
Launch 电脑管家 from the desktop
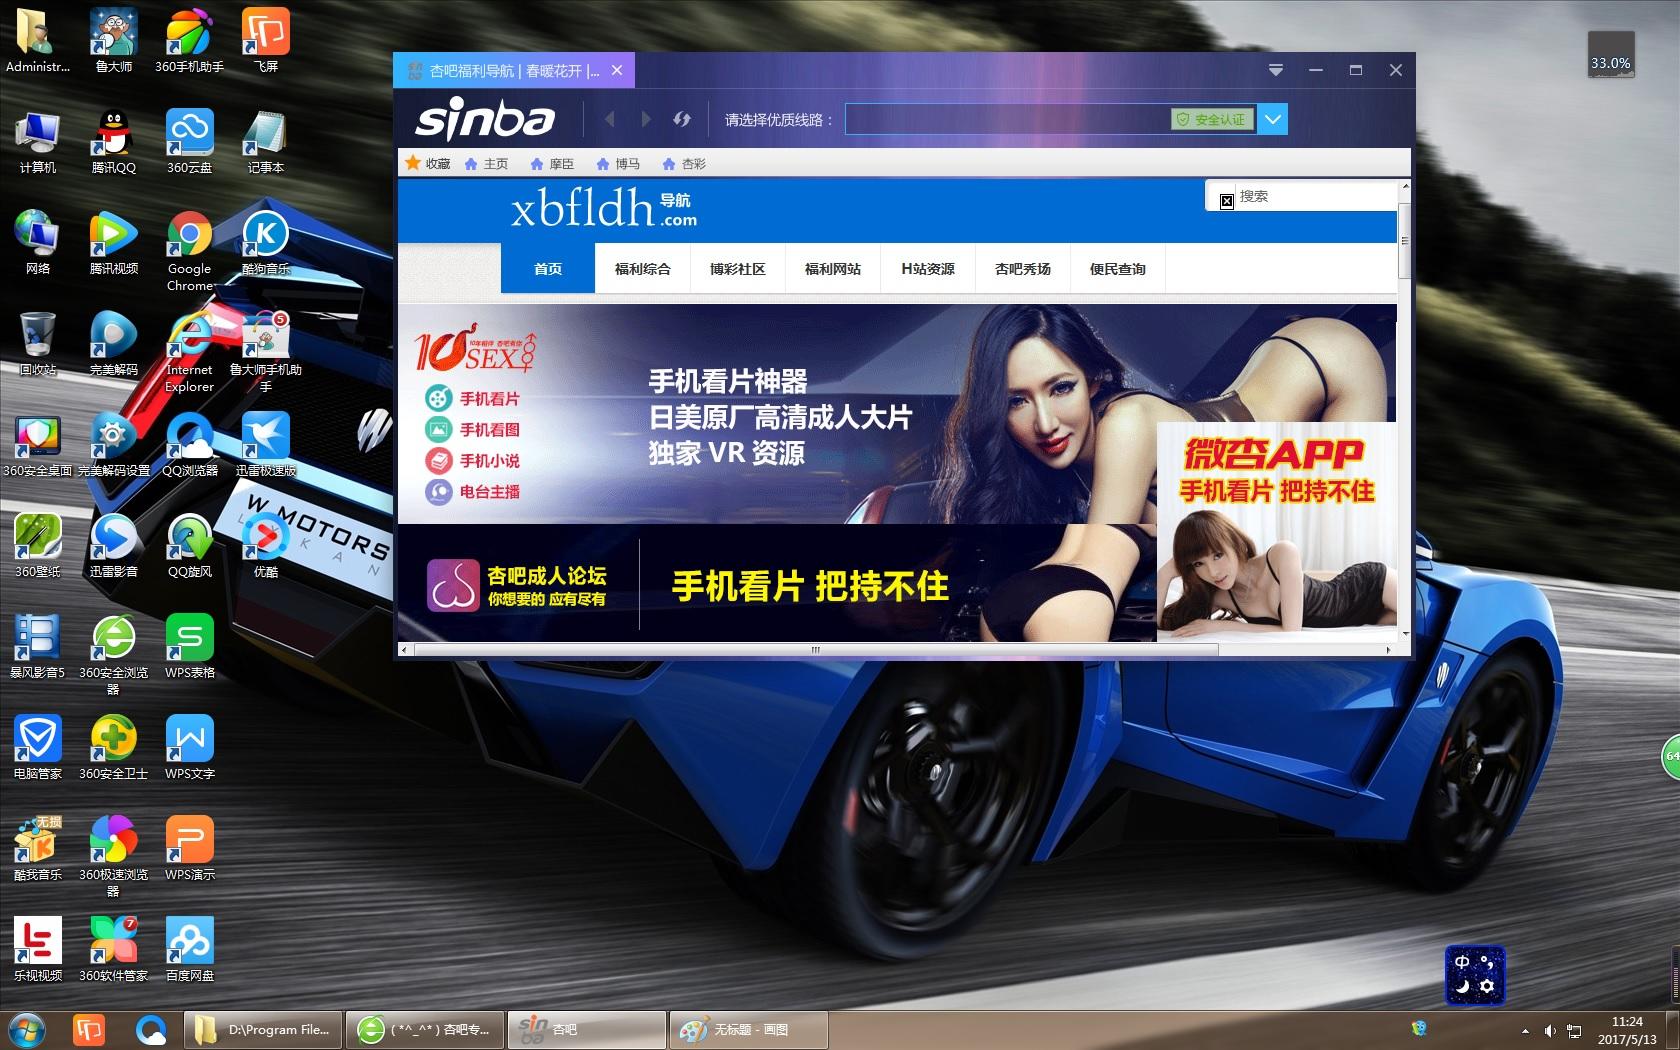tap(38, 747)
